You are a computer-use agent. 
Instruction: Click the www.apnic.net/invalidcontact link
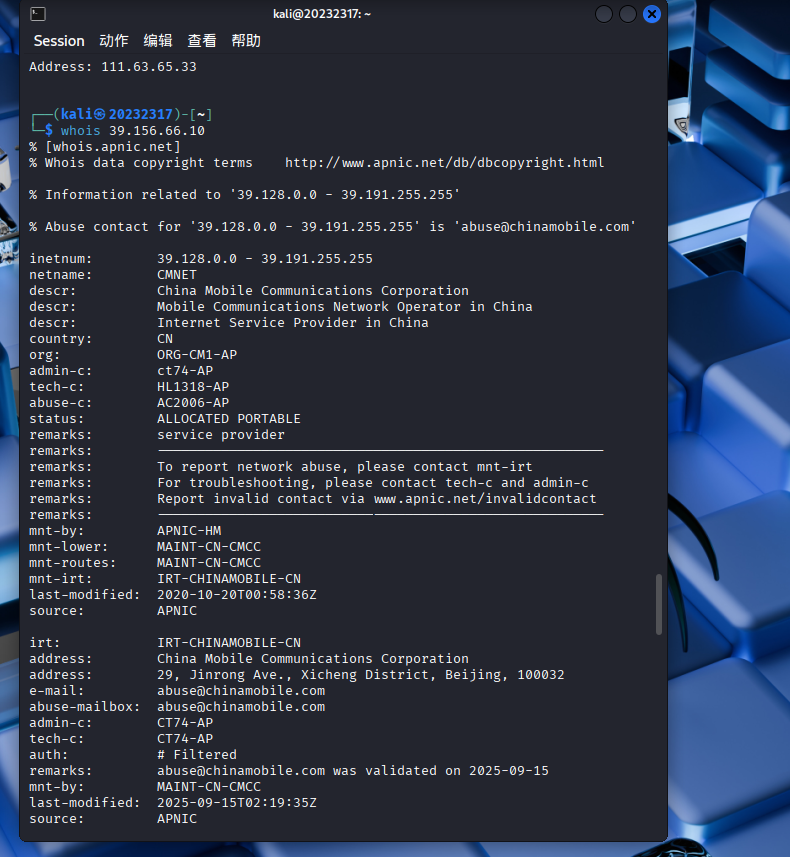485,499
